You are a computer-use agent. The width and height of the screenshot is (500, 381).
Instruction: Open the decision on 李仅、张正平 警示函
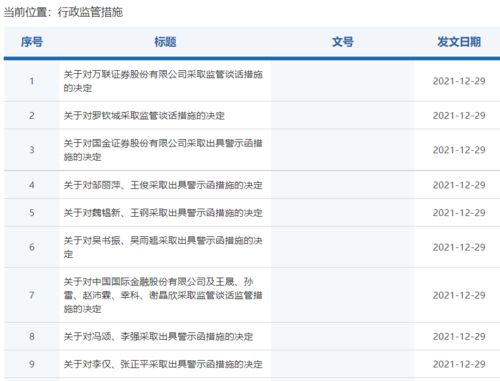(x=163, y=364)
